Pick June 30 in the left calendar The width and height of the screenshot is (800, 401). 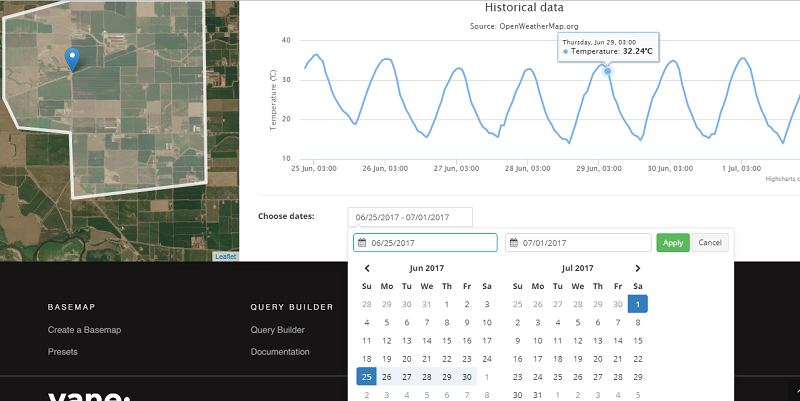[467, 376]
